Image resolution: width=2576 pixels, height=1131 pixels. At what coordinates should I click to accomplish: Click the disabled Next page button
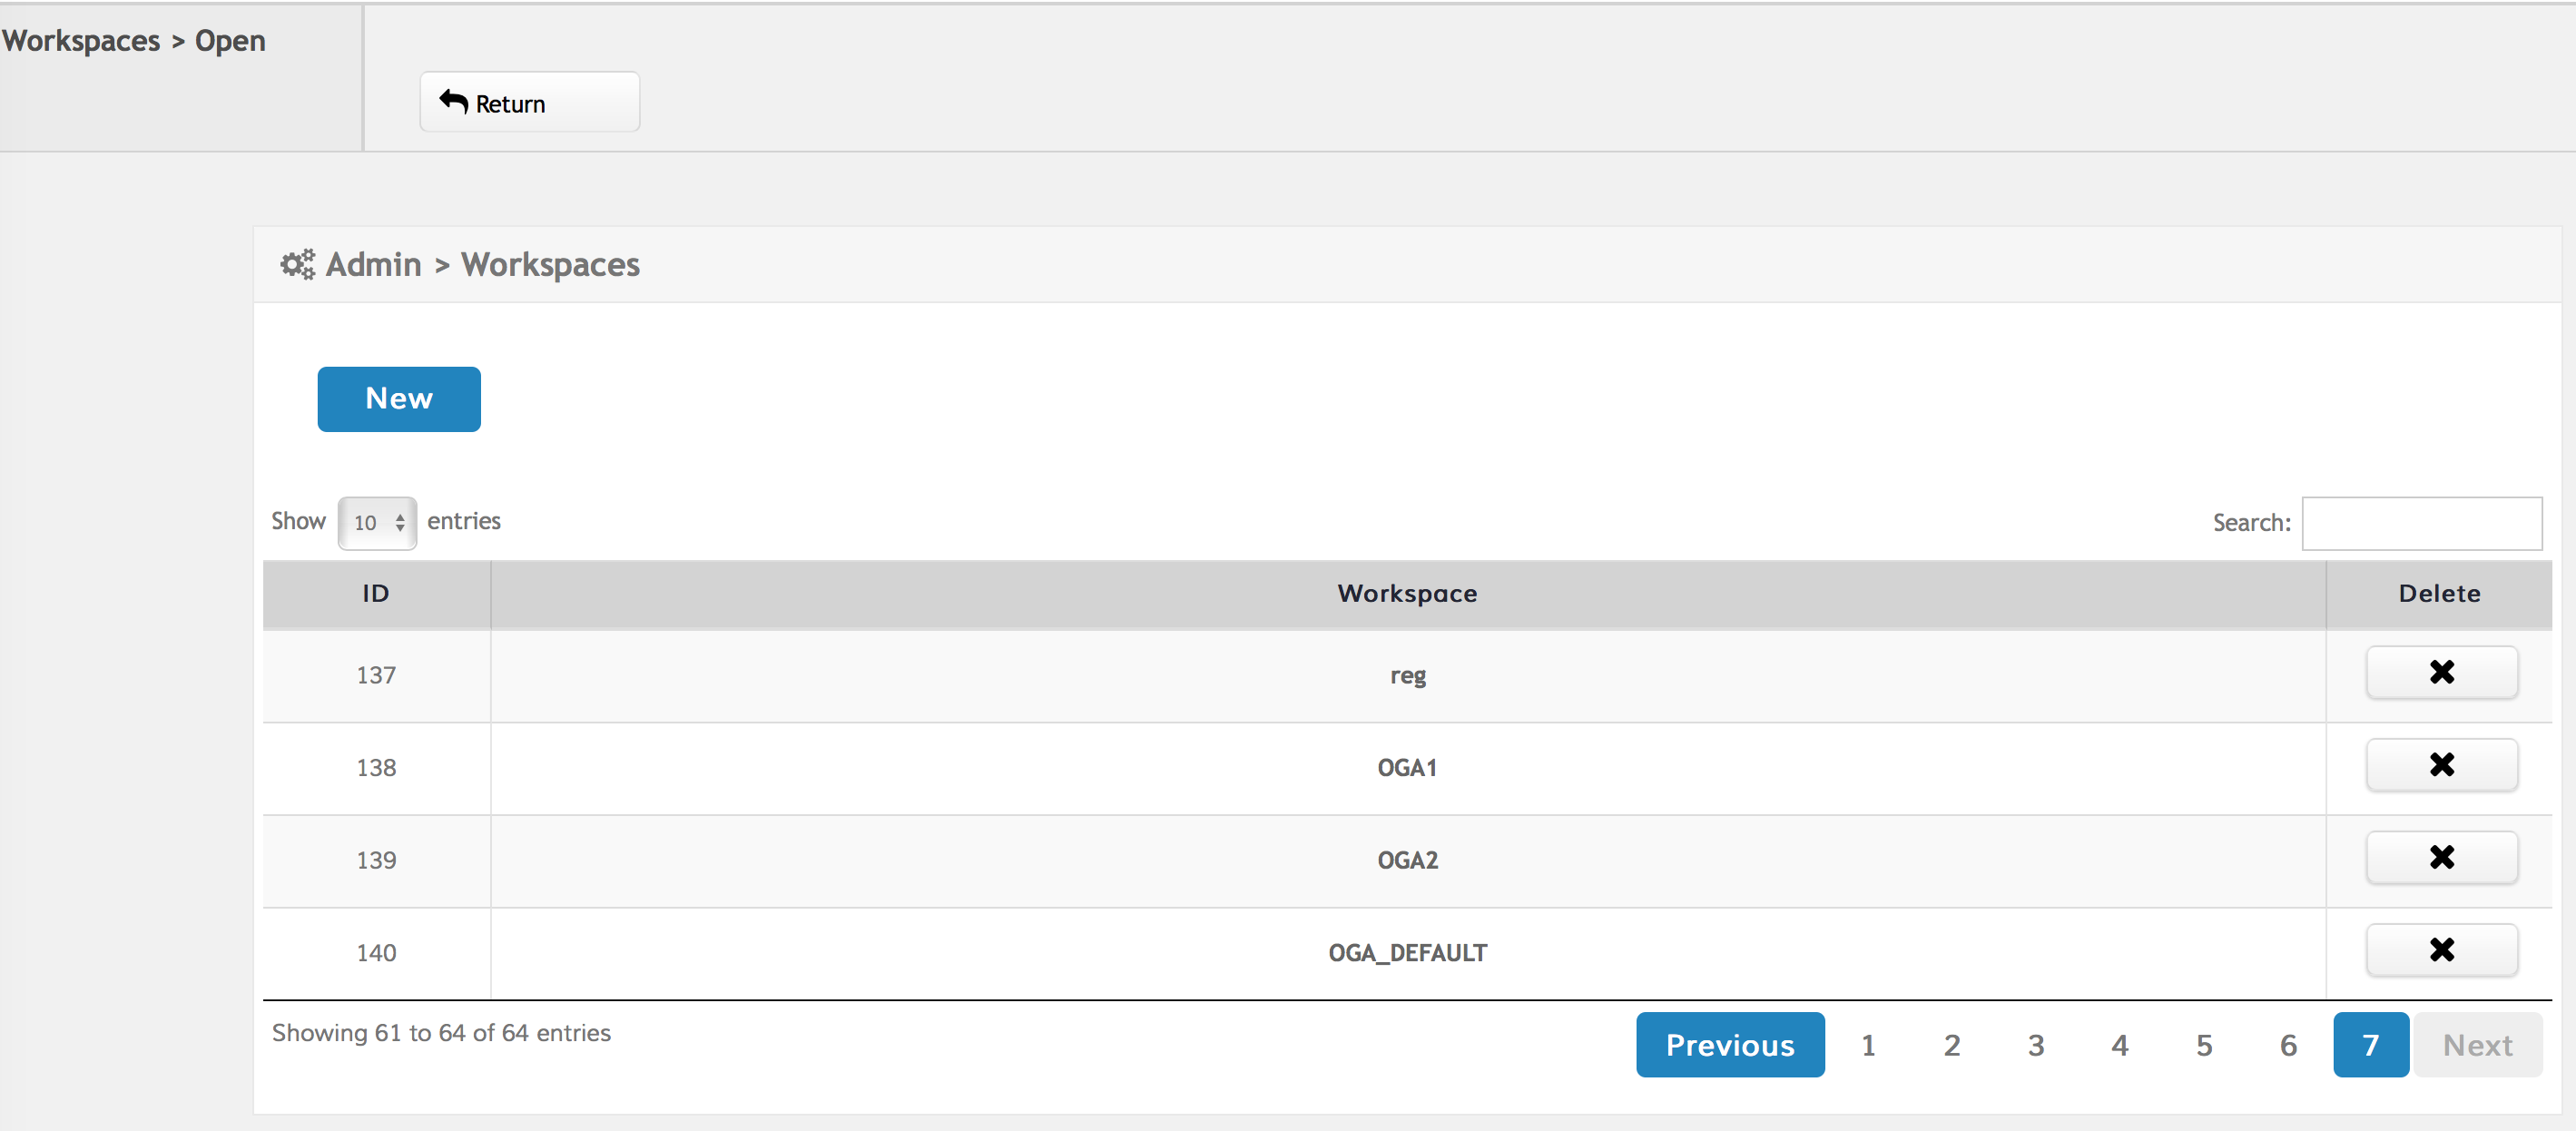point(2476,1045)
